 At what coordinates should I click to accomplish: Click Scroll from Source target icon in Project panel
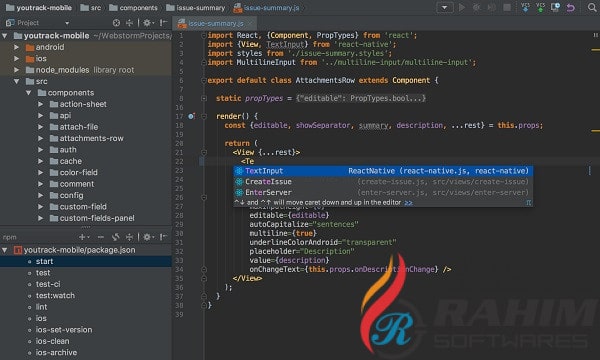[116, 23]
